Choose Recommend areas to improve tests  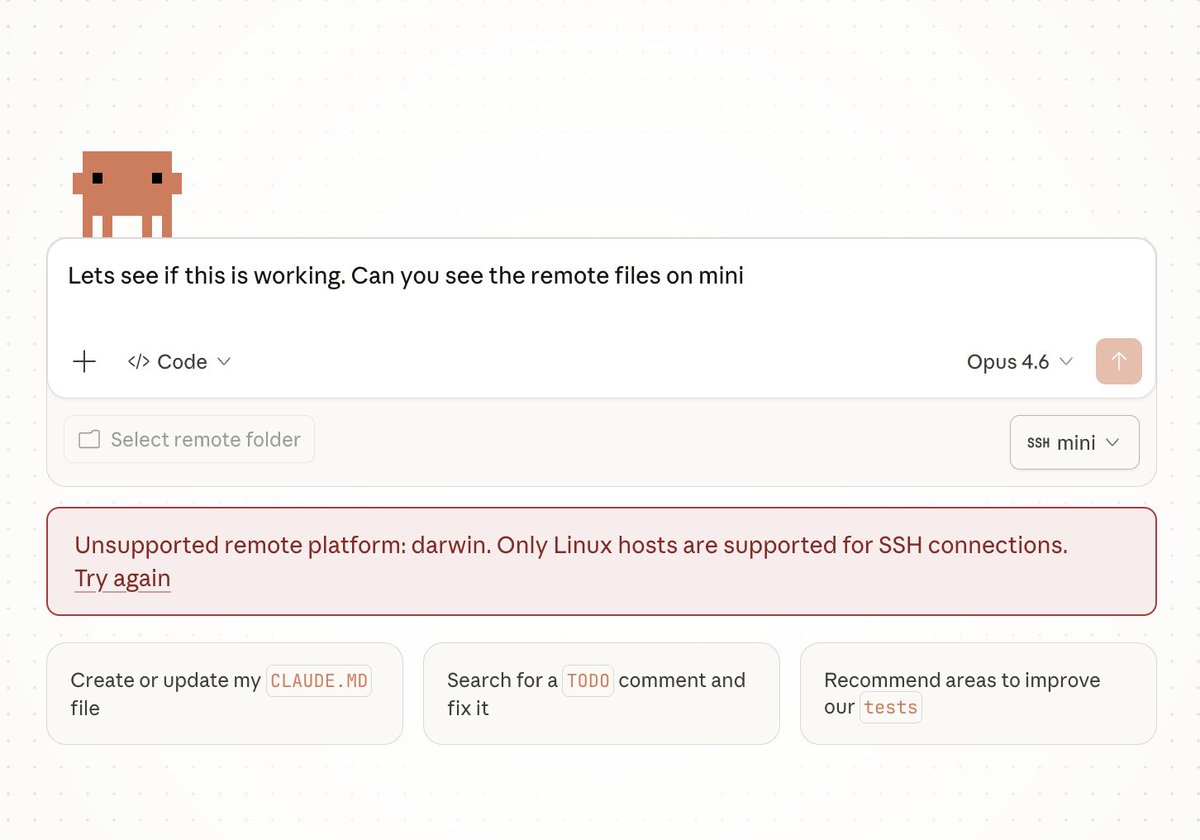pos(978,693)
